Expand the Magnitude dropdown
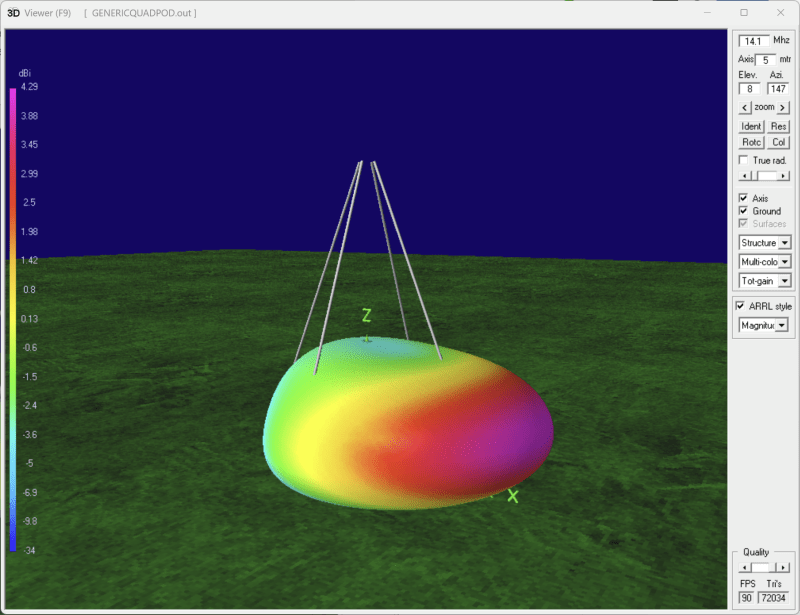800x615 pixels. tap(782, 325)
